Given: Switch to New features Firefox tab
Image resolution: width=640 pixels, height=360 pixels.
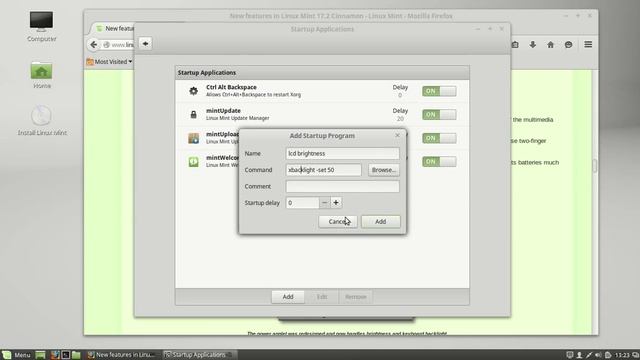Looking at the screenshot, I should pyautogui.click(x=114, y=28).
